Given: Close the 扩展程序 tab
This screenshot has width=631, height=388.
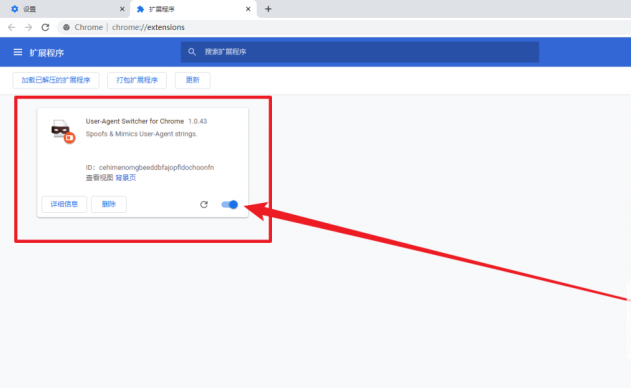Looking at the screenshot, I should point(248,9).
